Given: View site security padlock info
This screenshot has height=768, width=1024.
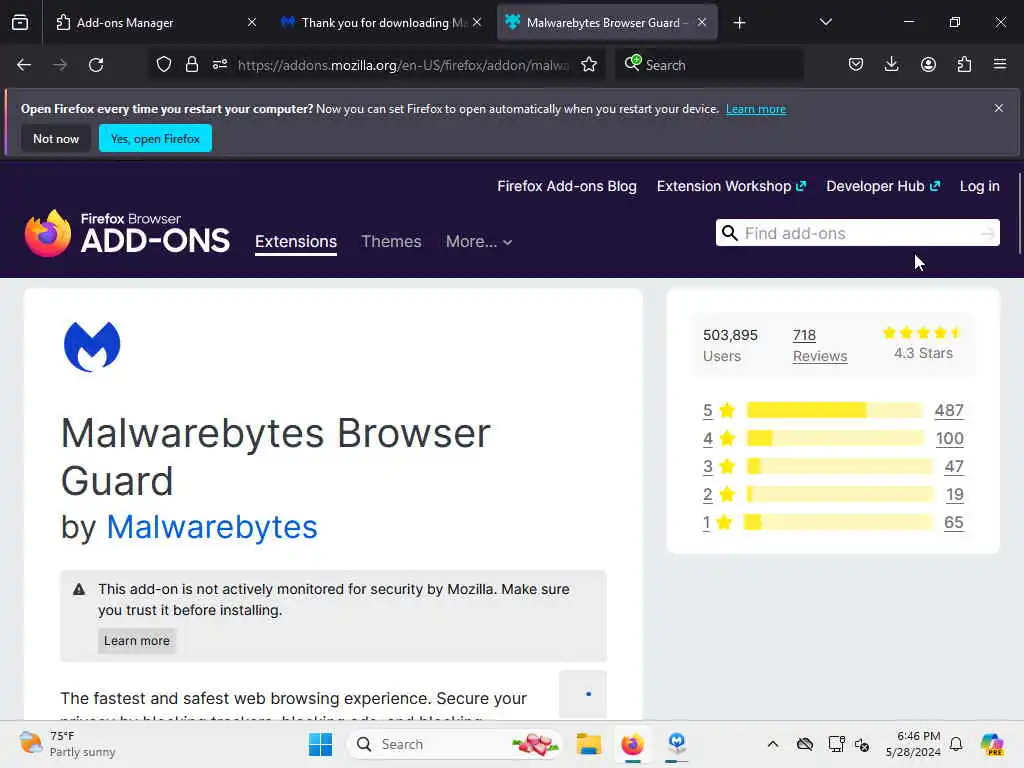Looking at the screenshot, I should (x=191, y=65).
